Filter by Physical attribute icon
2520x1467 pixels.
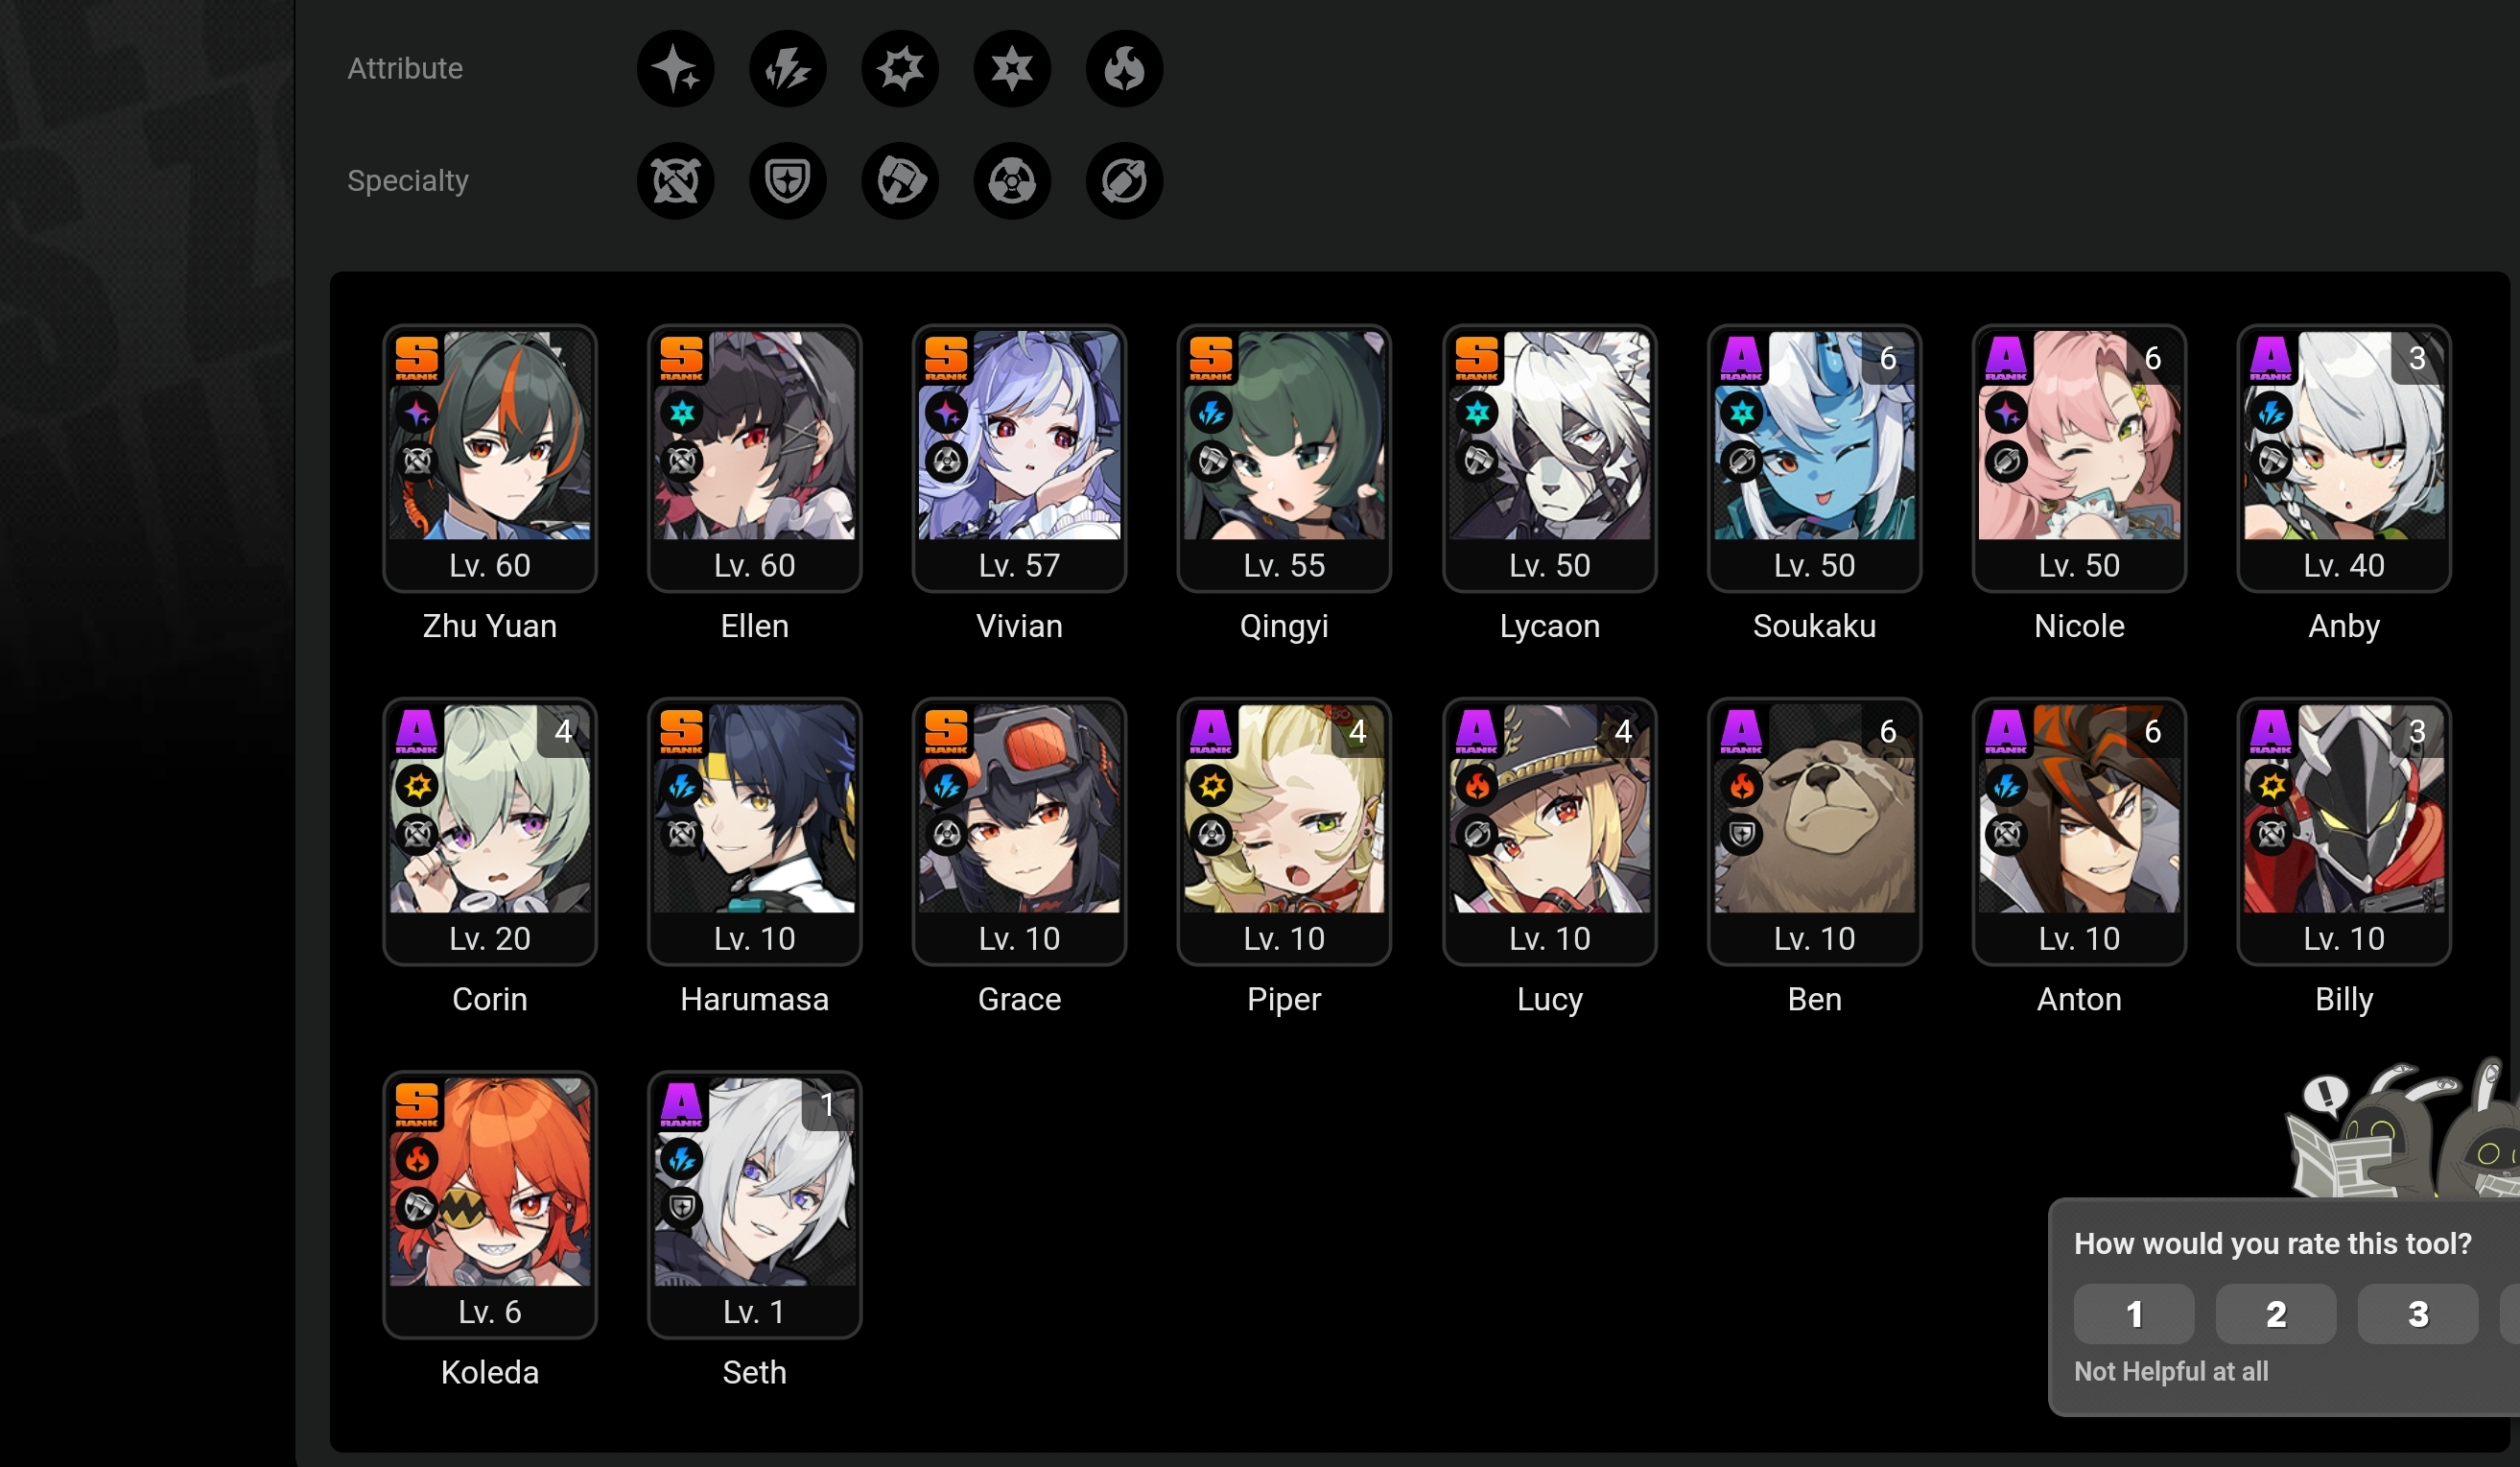click(x=899, y=69)
